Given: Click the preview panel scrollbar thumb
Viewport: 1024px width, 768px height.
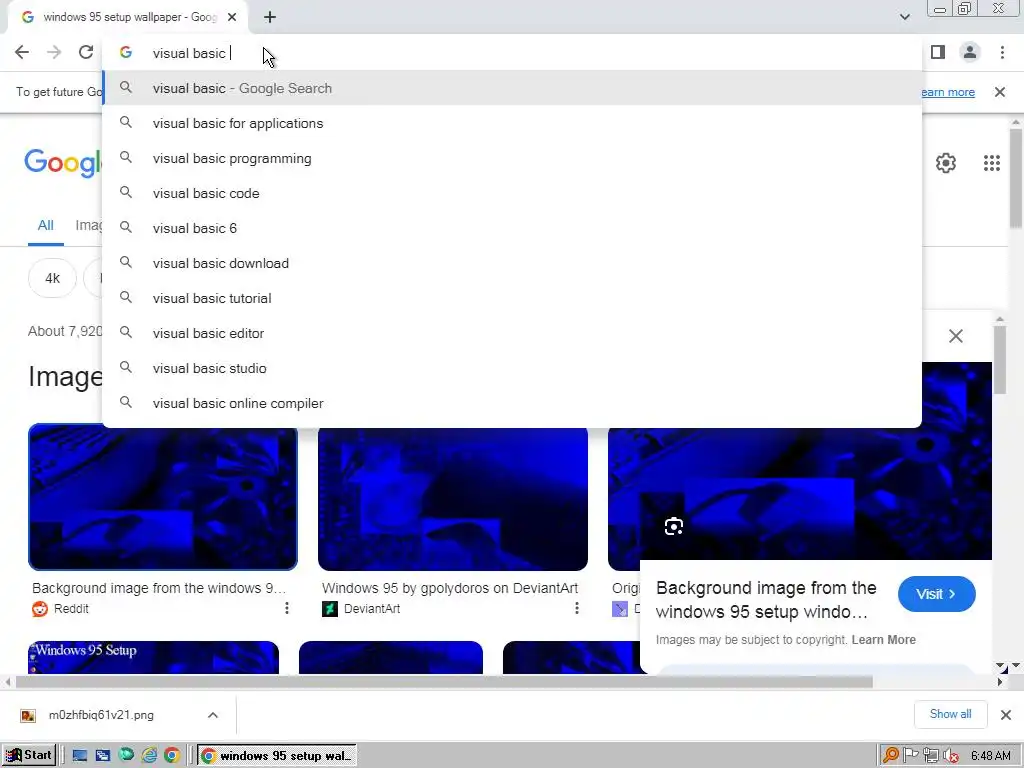Looking at the screenshot, I should point(1000,359).
